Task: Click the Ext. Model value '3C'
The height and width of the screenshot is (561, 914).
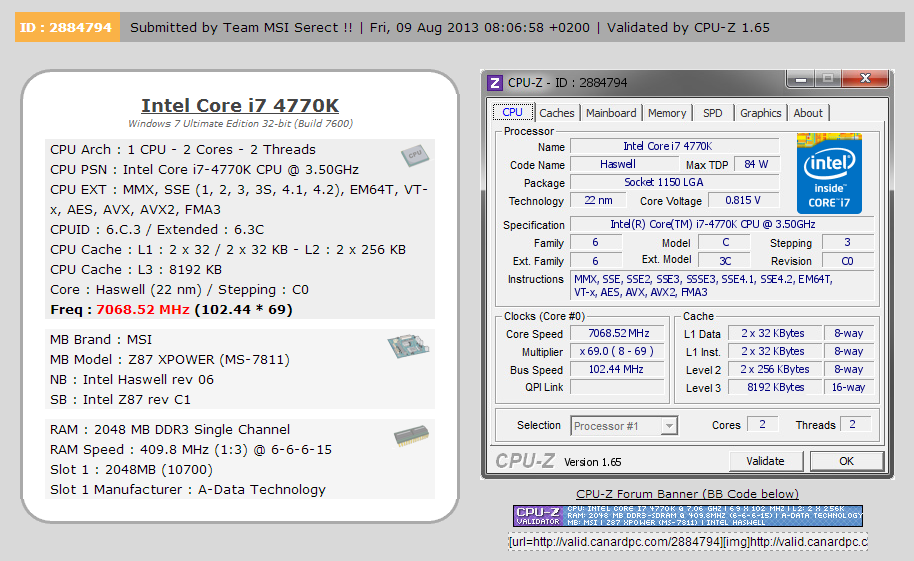Action: pyautogui.click(x=725, y=261)
